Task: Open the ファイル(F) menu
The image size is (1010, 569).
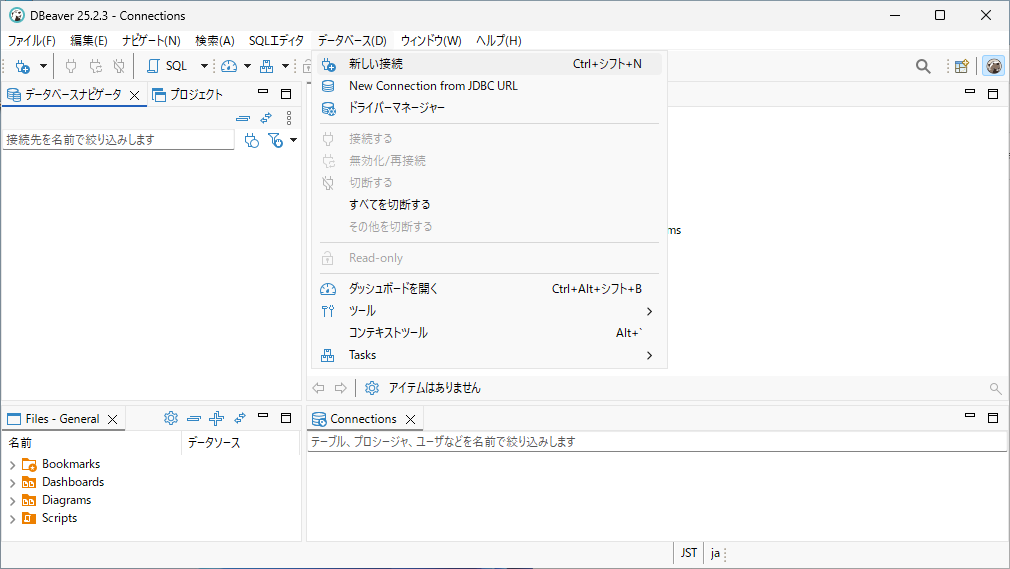Action: tap(32, 41)
